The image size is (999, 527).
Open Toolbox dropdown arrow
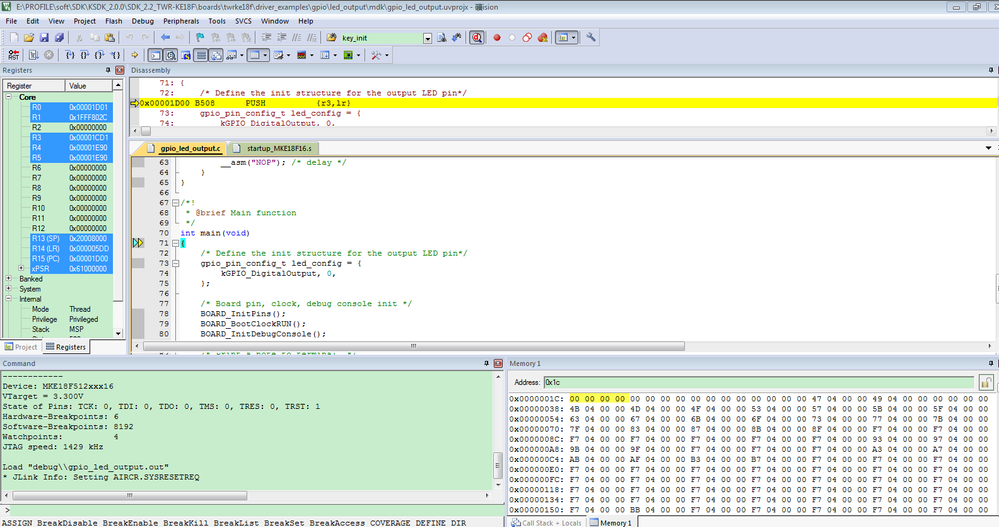pos(387,55)
